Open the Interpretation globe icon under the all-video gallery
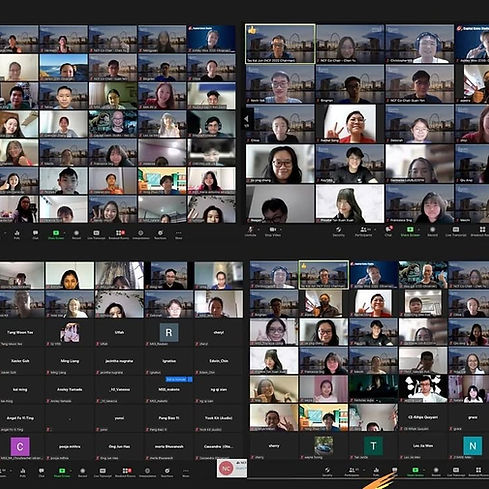Screen dimensions: 489x489 click(x=141, y=233)
